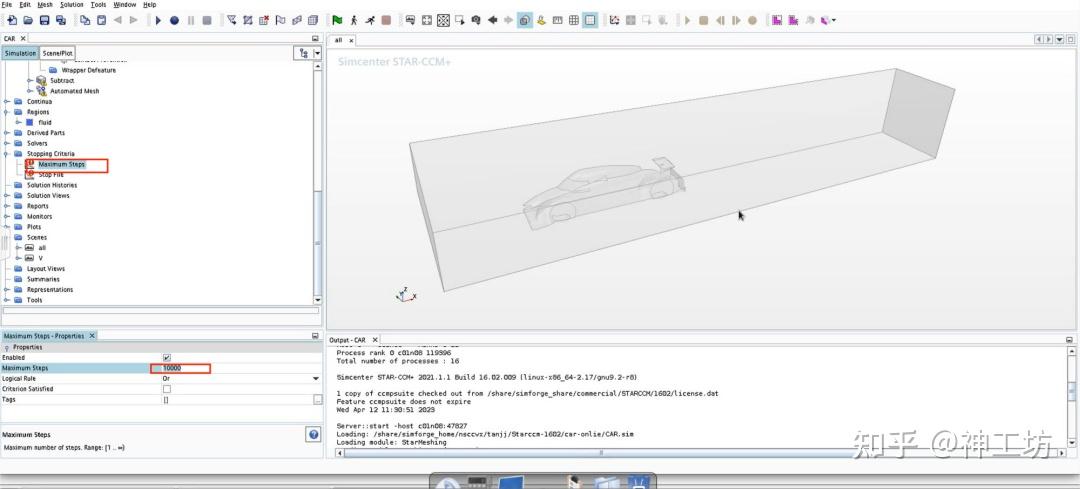Click the green Initialize Solution flag

[338, 20]
